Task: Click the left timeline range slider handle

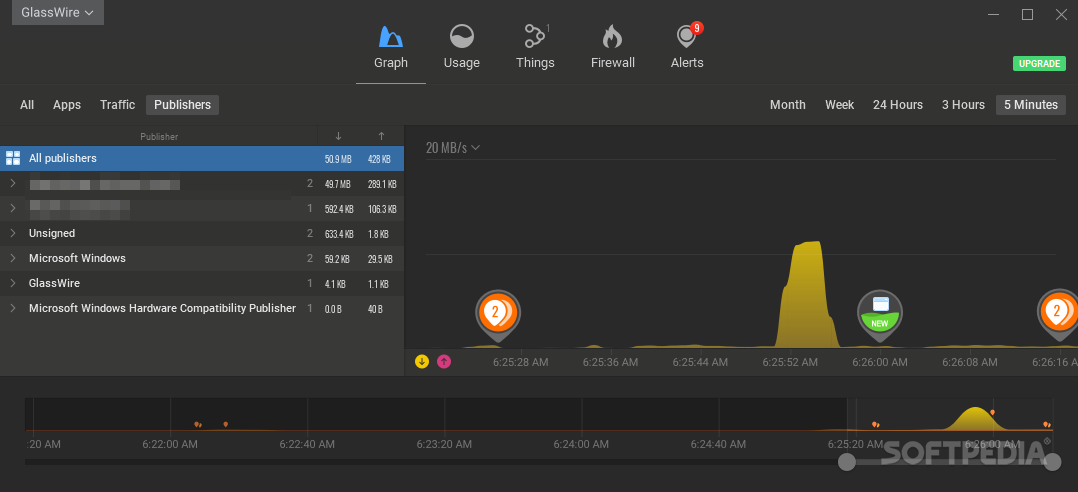Action: [x=846, y=462]
